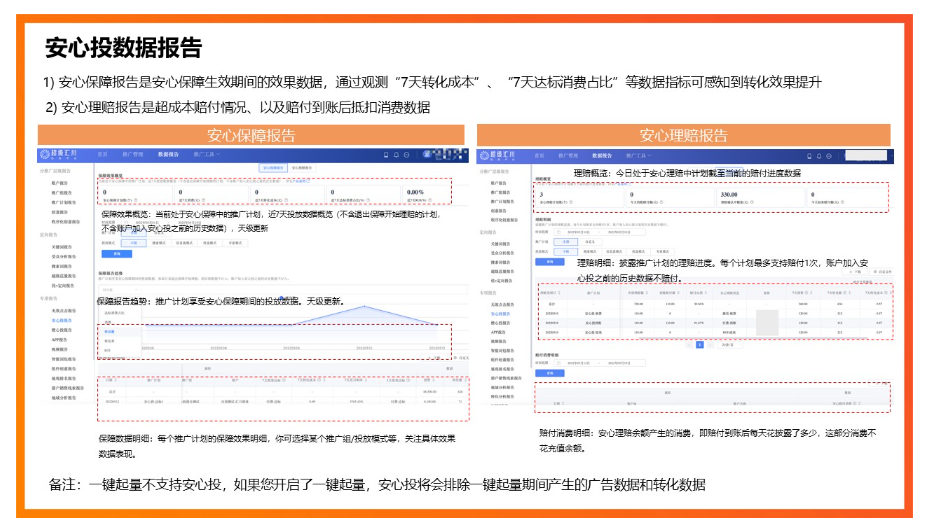Image resolution: width=940 pixels, height=527 pixels.
Task: Click the info icon under the 330.00 metric value
Action: [x=752, y=202]
